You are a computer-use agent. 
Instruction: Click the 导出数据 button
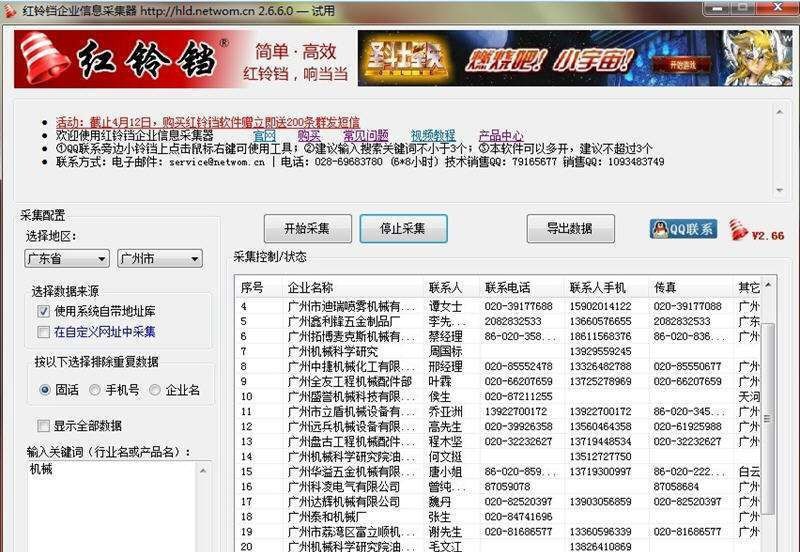coord(570,229)
